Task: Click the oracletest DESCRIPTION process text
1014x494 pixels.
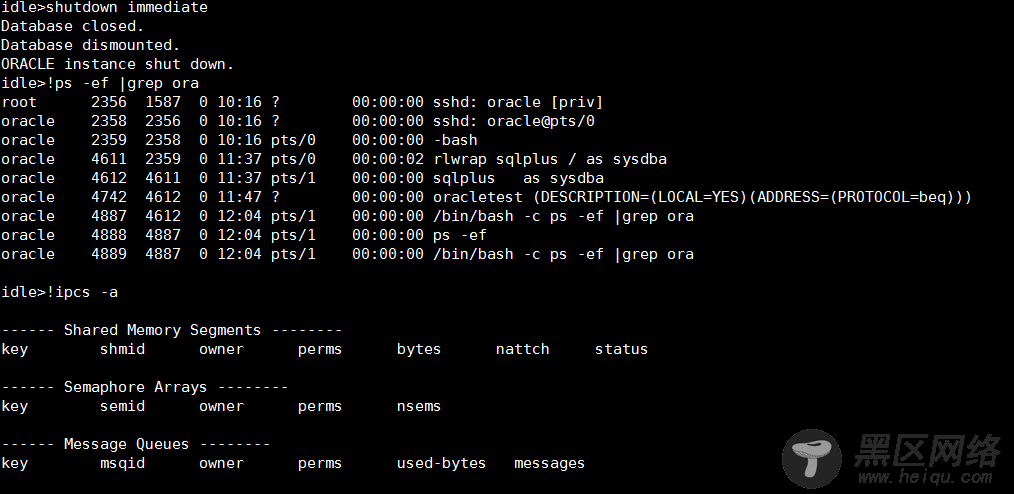Action: pos(702,197)
